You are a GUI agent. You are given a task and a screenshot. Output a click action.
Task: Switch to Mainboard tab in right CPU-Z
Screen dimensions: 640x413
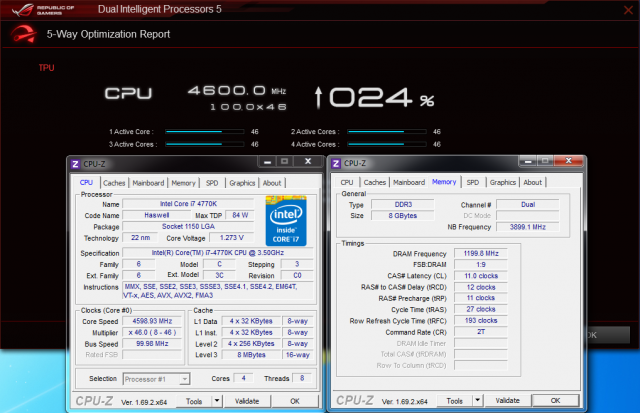409,182
